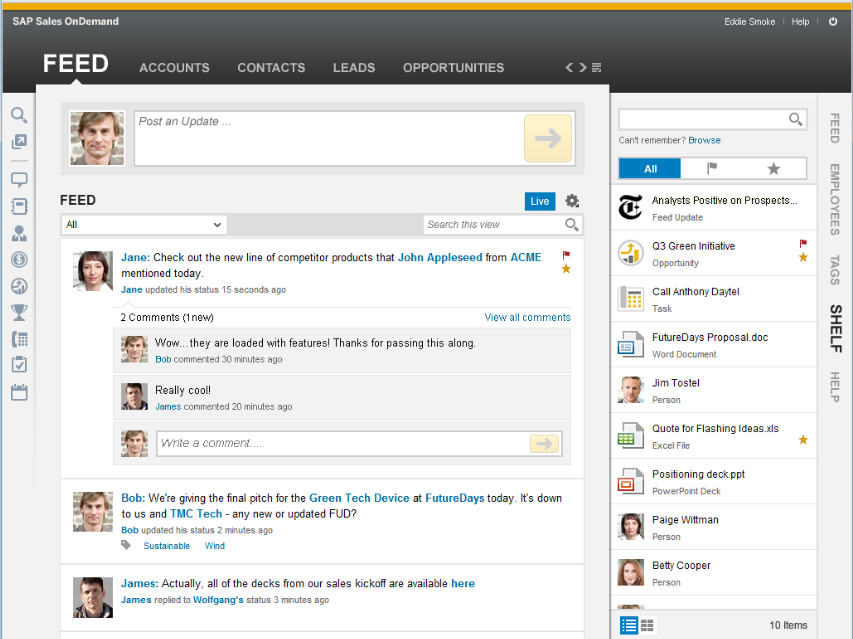Filter shelf by flagged items
Viewport: 853px width, 639px height.
pyautogui.click(x=712, y=168)
